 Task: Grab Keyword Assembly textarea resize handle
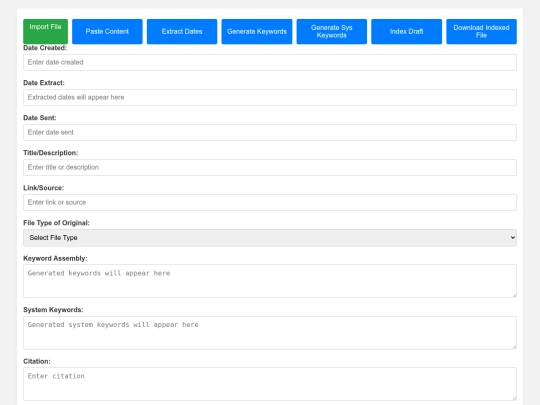[x=514, y=295]
